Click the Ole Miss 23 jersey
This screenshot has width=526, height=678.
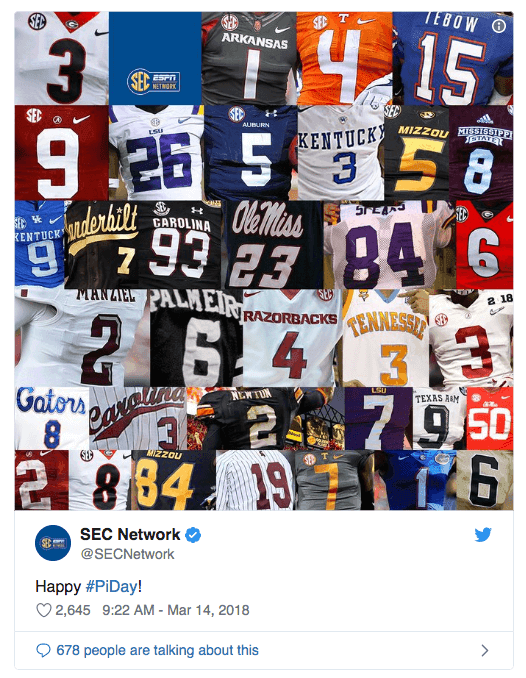273,245
